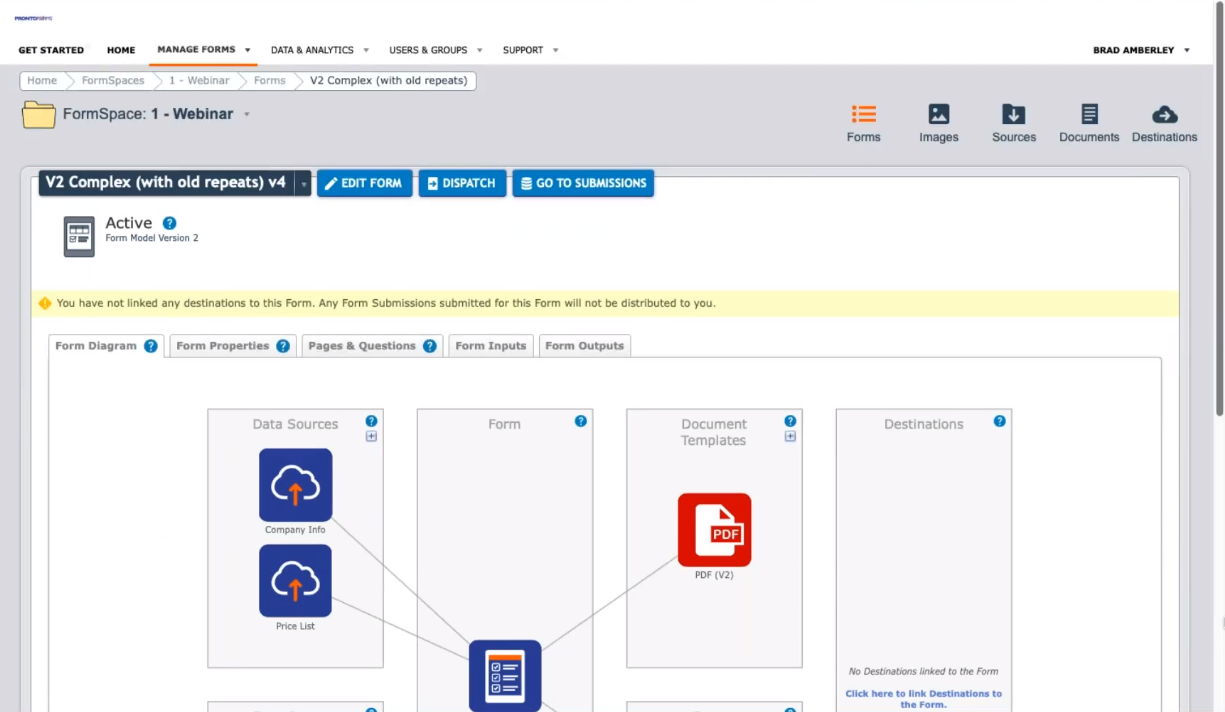Open the form version dropdown arrow
This screenshot has height=712, width=1225.
(303, 184)
